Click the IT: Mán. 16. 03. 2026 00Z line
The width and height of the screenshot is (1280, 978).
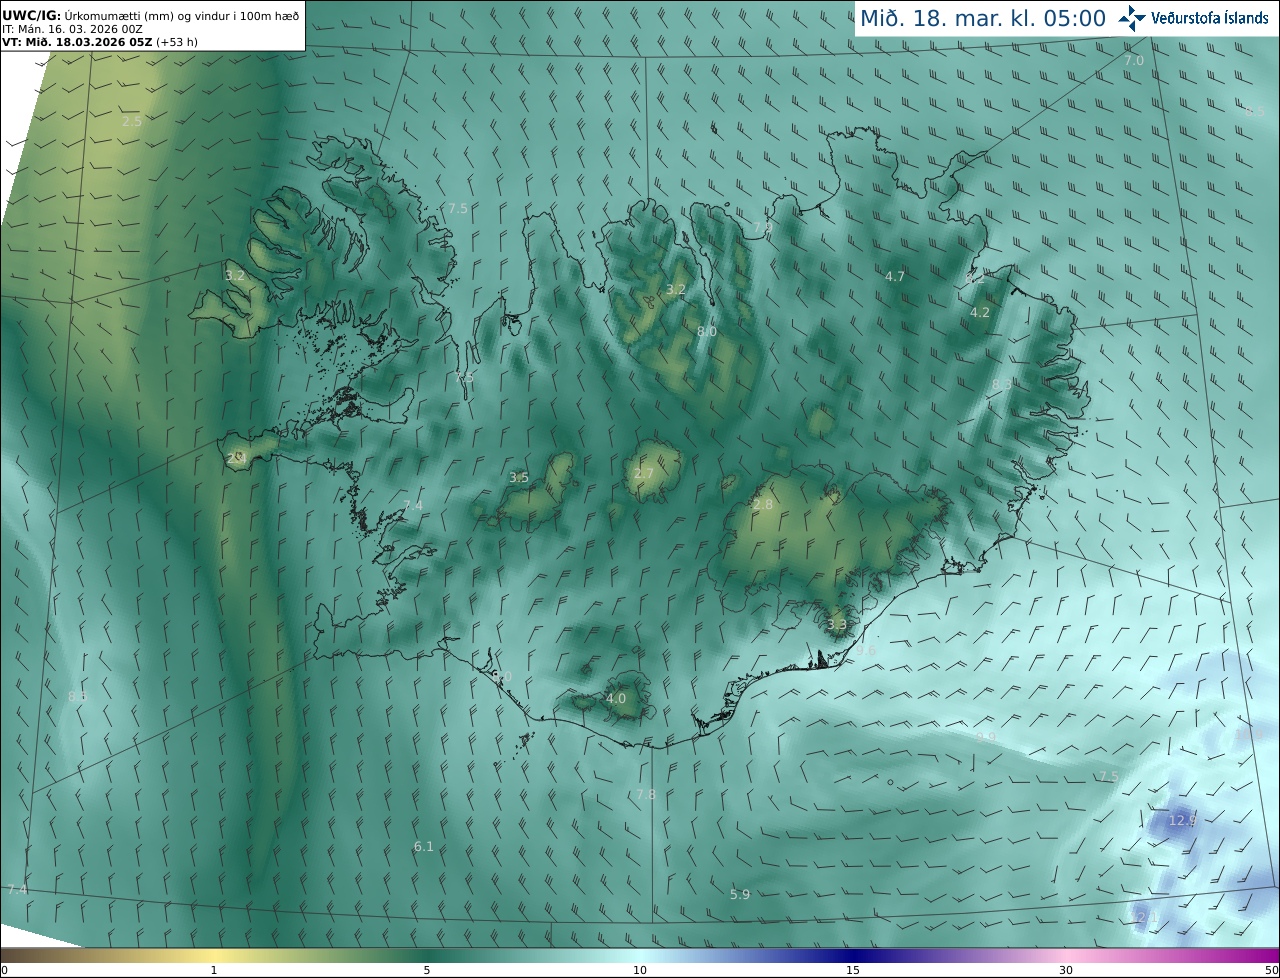click(71, 29)
